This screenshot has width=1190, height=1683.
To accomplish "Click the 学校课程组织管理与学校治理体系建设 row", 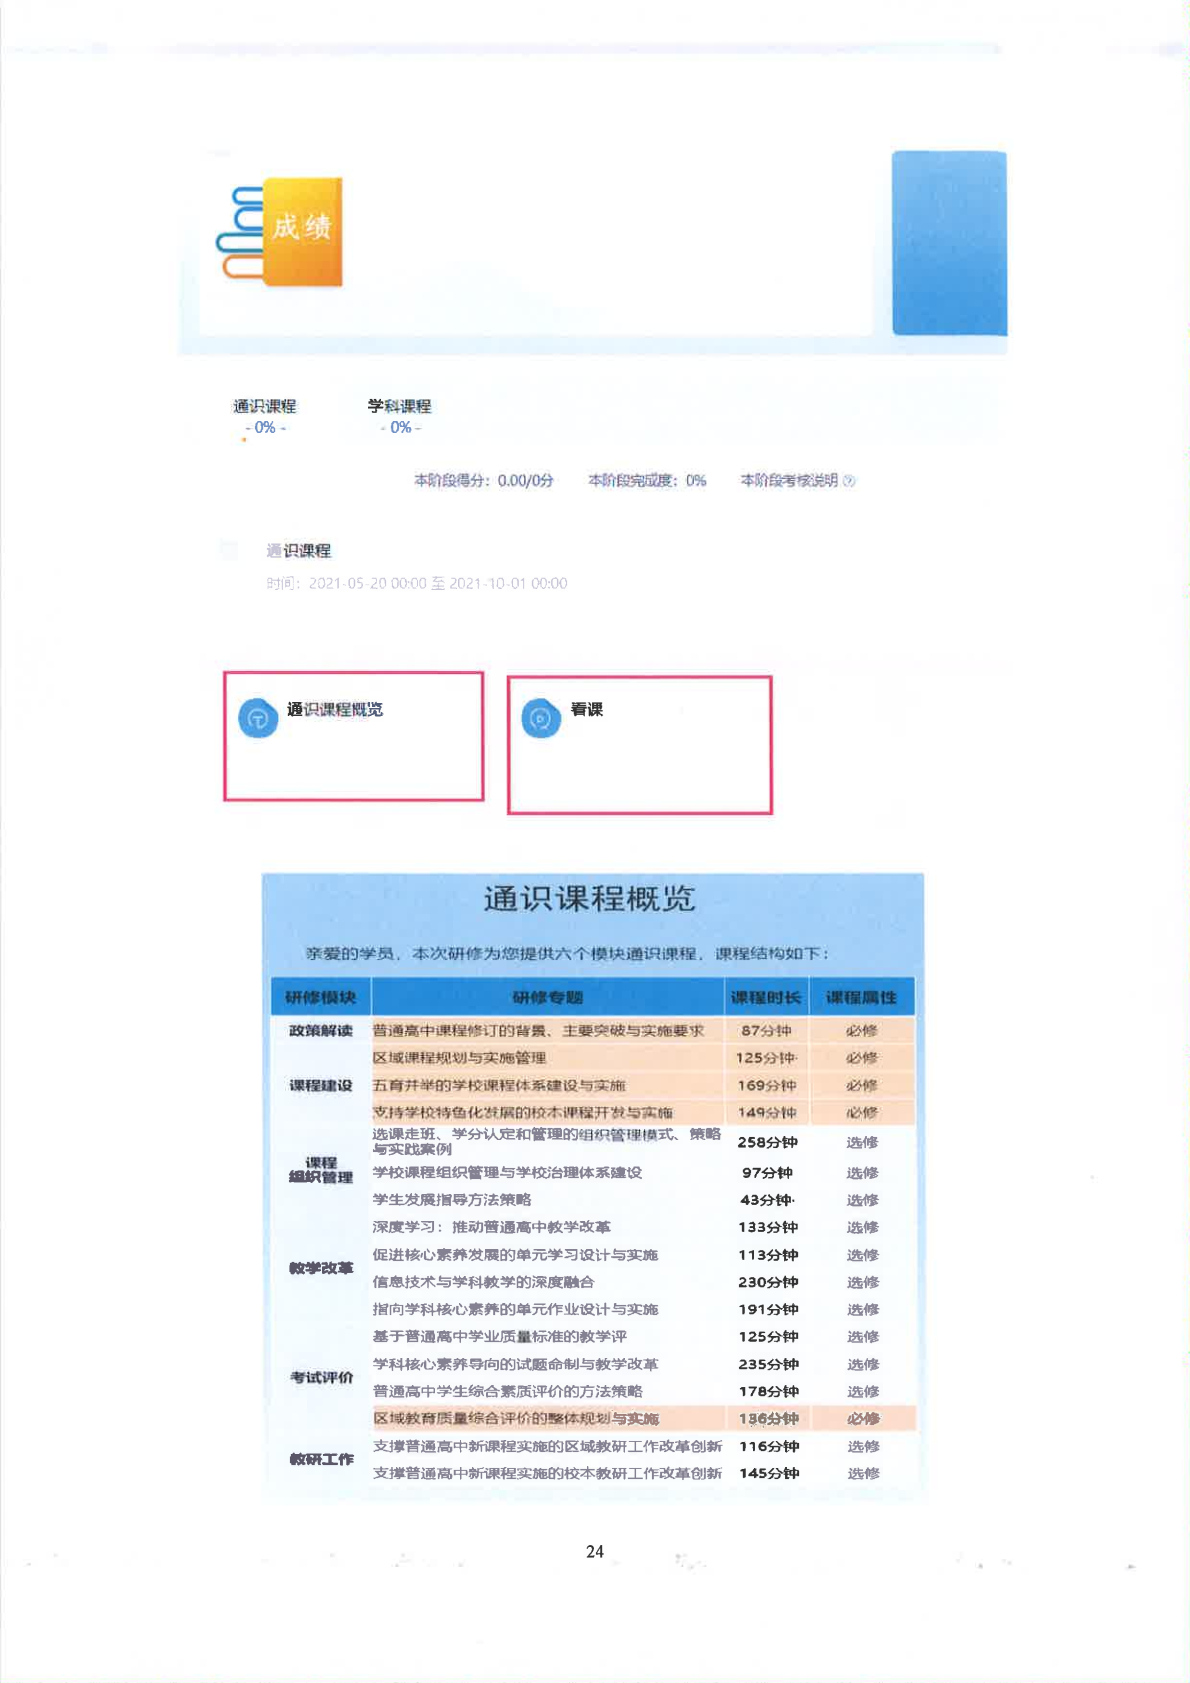I will pos(643,1173).
